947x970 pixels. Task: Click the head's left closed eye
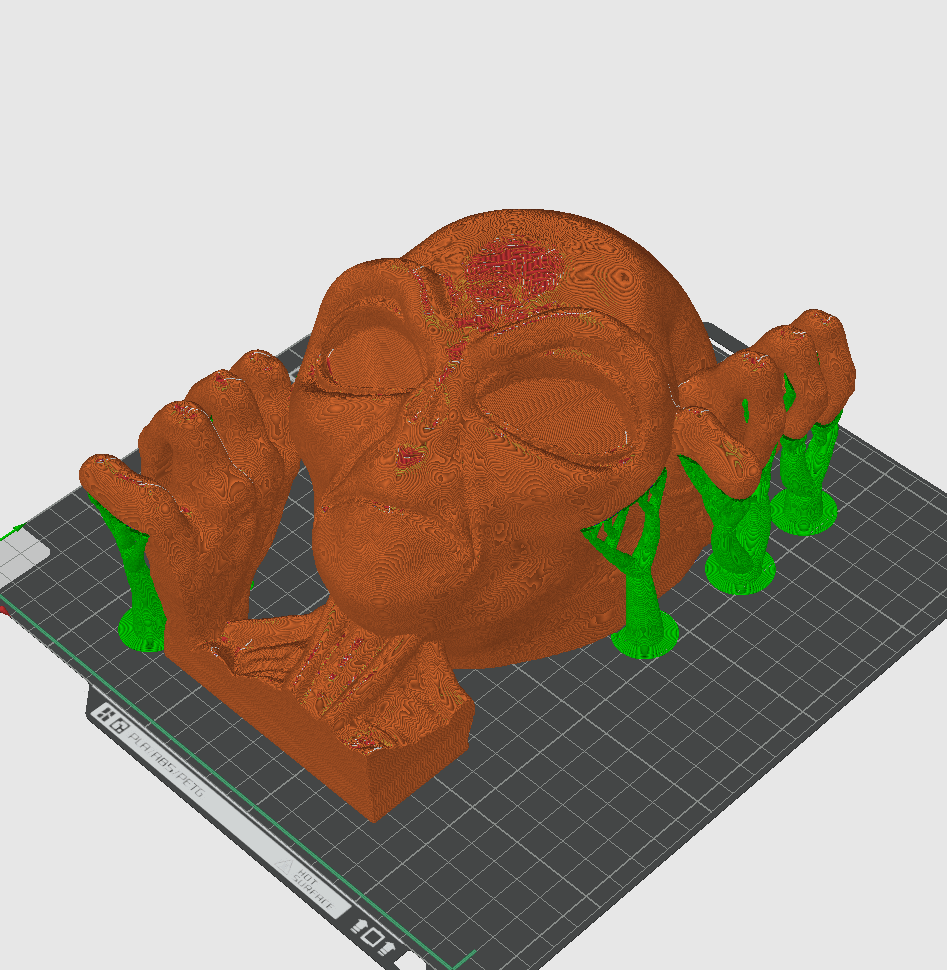click(375, 361)
